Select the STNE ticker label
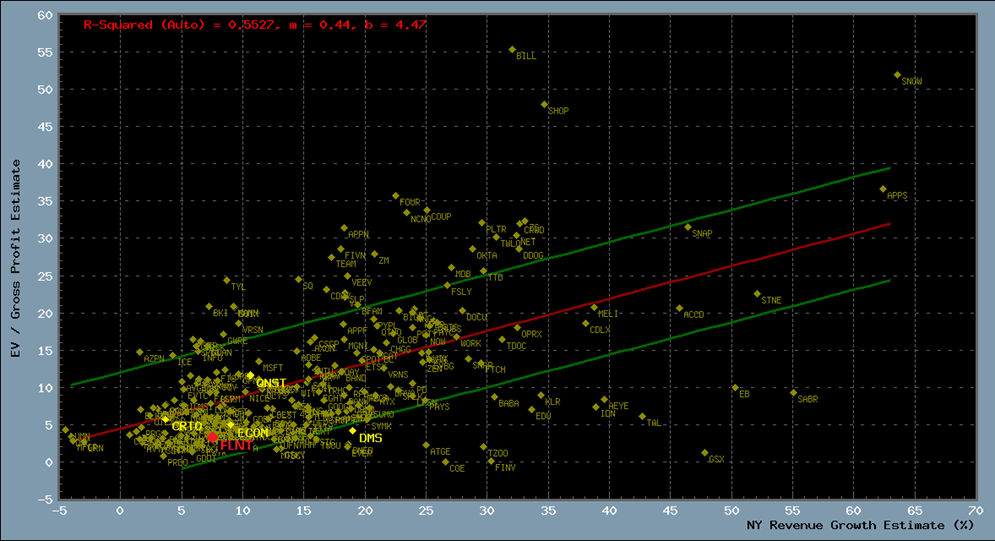The width and height of the screenshot is (995, 541). pyautogui.click(x=772, y=300)
